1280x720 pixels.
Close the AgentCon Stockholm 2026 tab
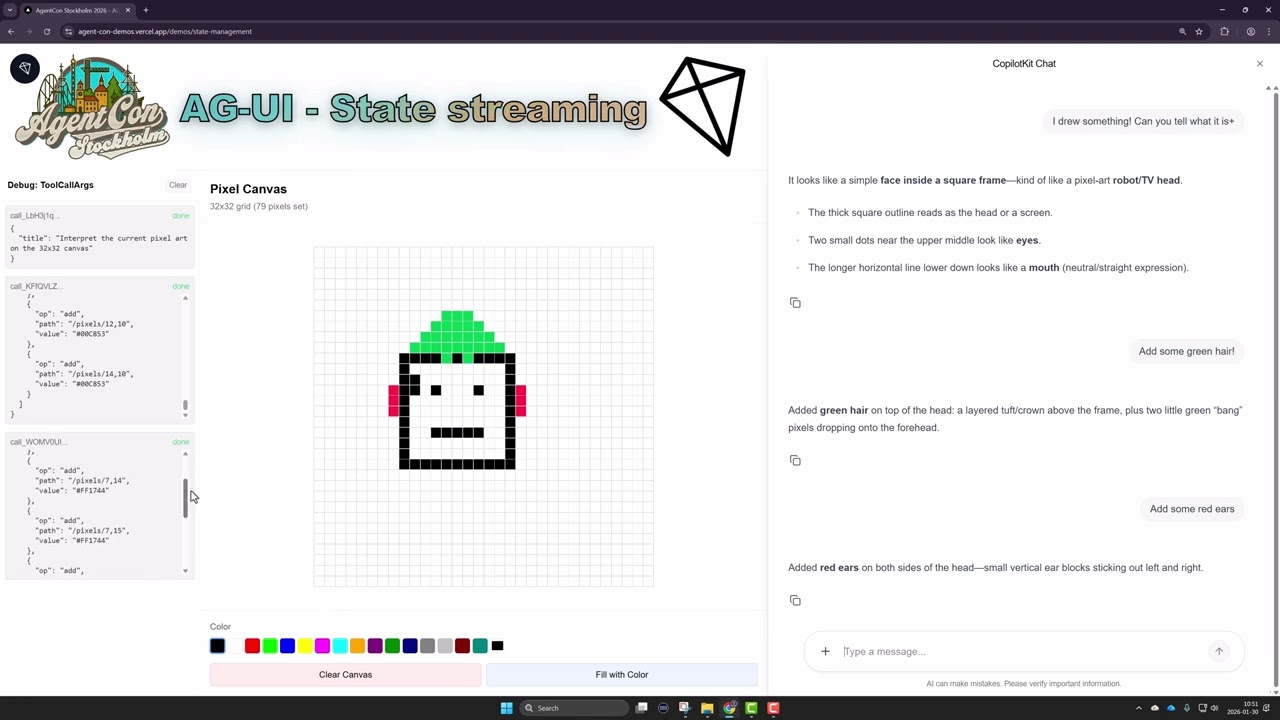click(128, 10)
